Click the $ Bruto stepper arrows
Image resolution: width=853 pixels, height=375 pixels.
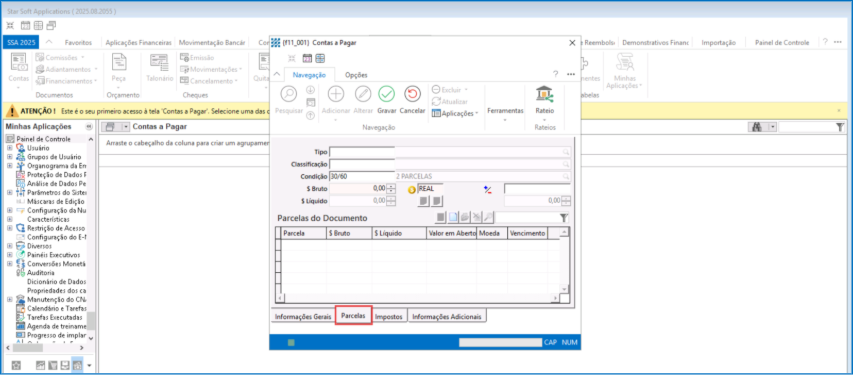[391, 188]
